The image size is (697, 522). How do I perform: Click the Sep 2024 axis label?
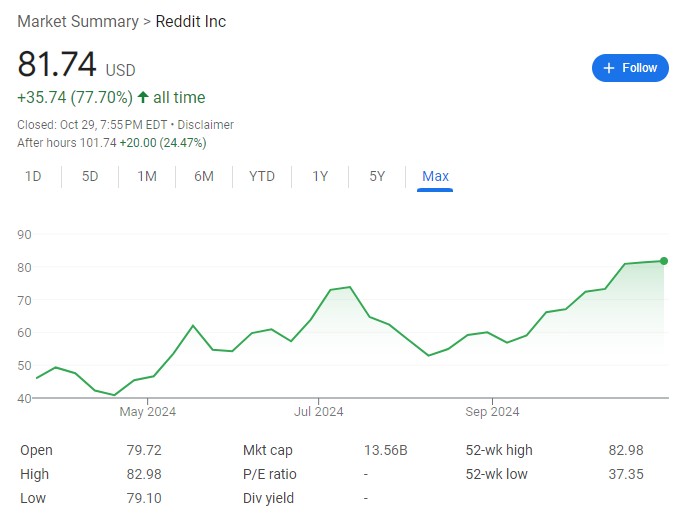click(x=492, y=411)
